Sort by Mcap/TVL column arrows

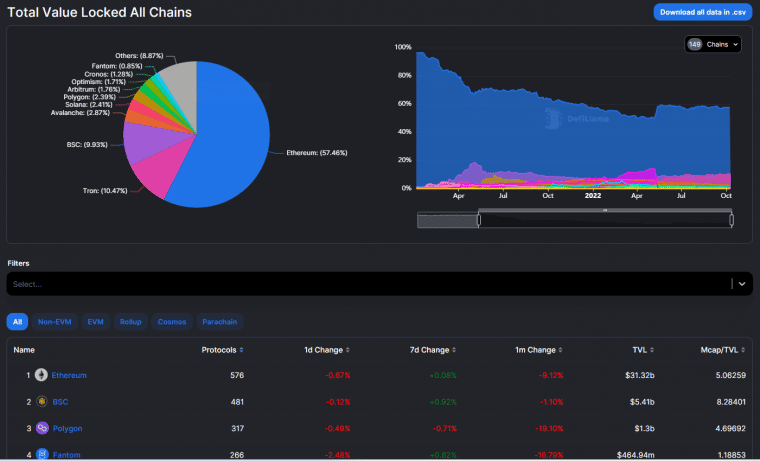click(x=743, y=350)
